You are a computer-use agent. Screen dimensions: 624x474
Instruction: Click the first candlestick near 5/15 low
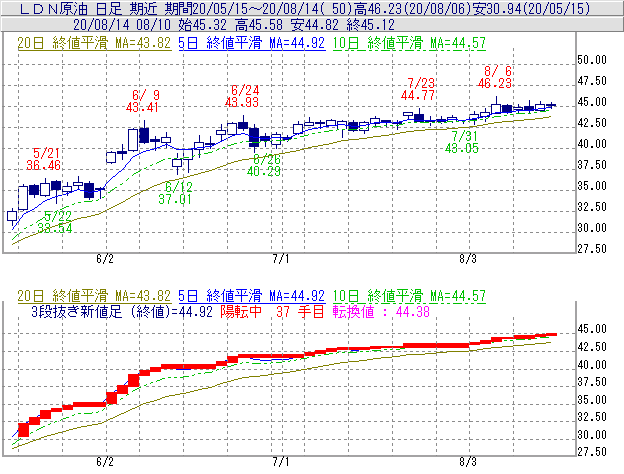12,216
